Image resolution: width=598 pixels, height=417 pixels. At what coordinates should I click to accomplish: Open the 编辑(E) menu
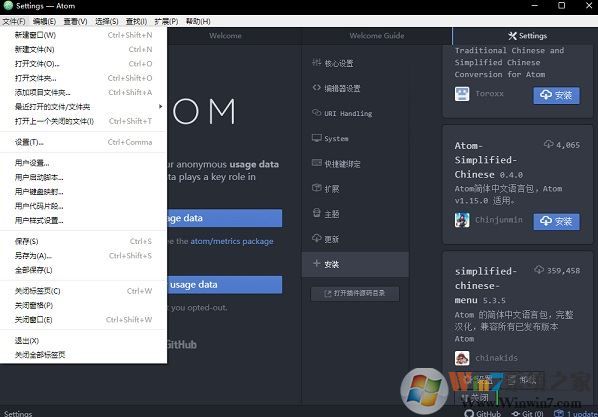[x=45, y=21]
